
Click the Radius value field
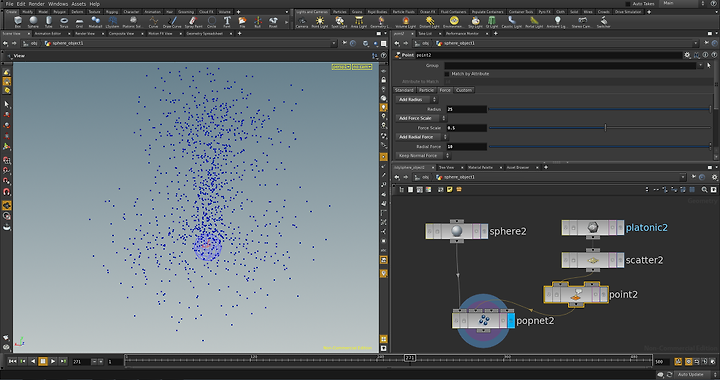466,109
